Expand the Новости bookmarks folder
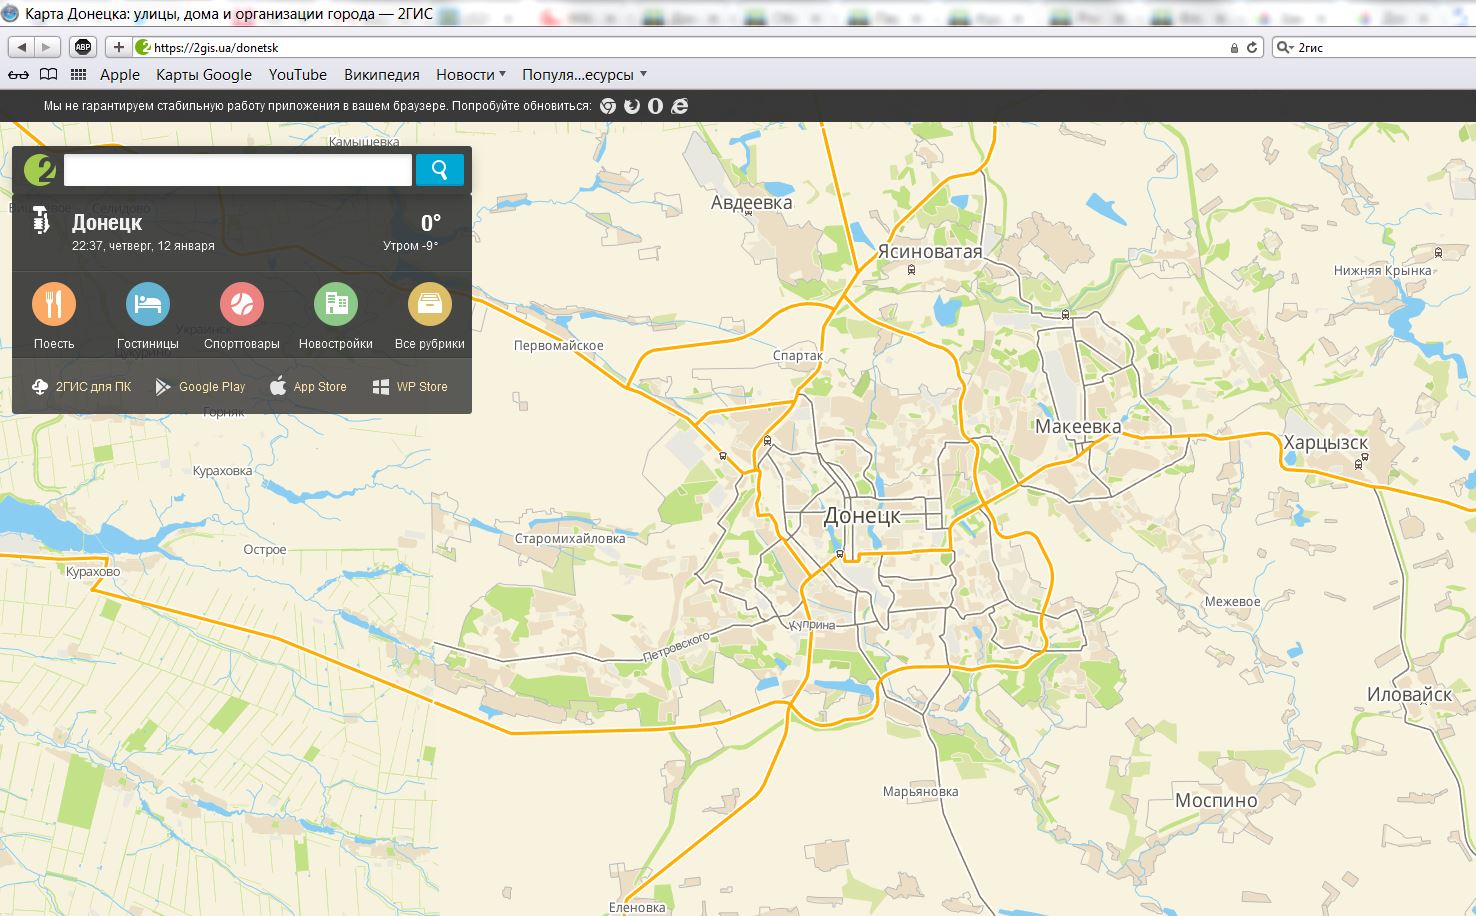Image resolution: width=1476 pixels, height=916 pixels. 471,75
